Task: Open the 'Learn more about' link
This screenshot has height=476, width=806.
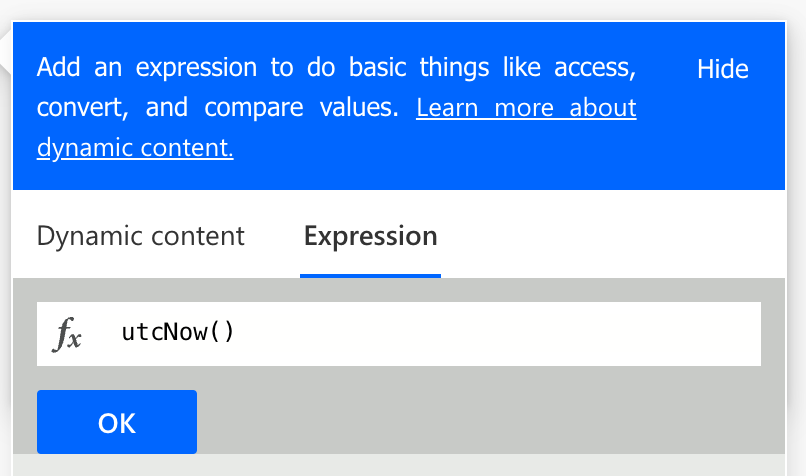Action: pos(526,107)
